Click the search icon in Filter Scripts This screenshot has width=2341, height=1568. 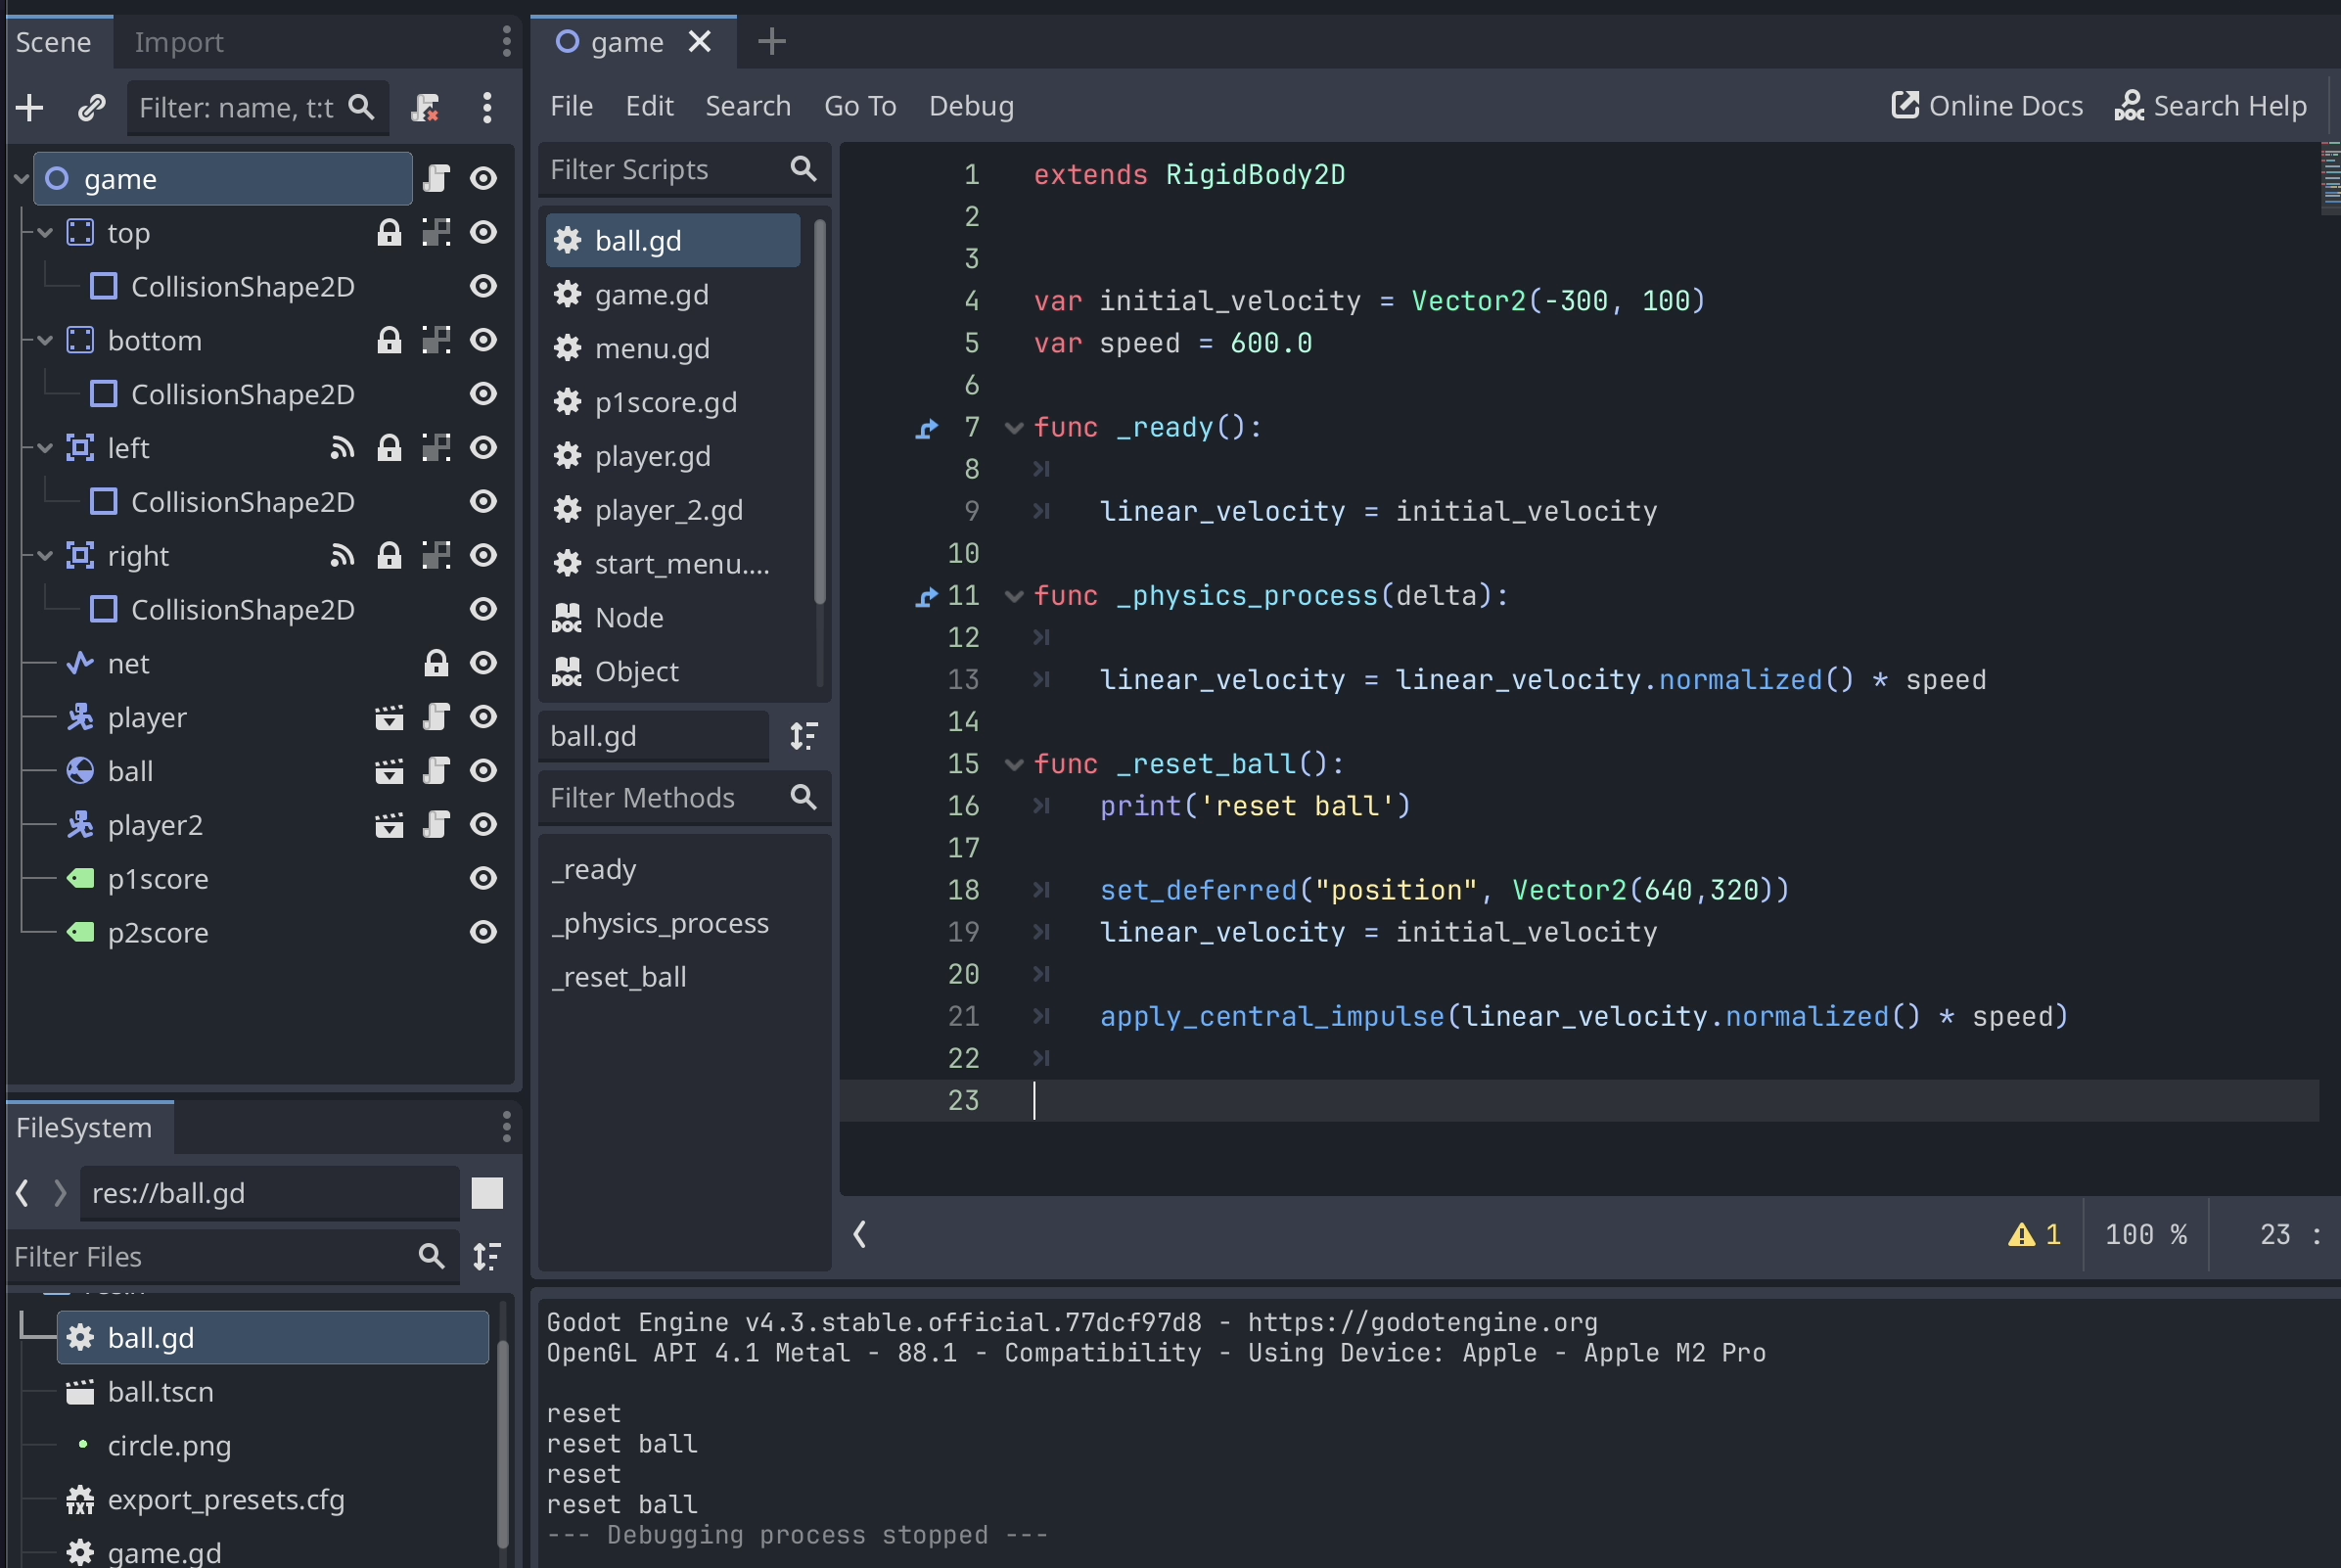point(803,169)
